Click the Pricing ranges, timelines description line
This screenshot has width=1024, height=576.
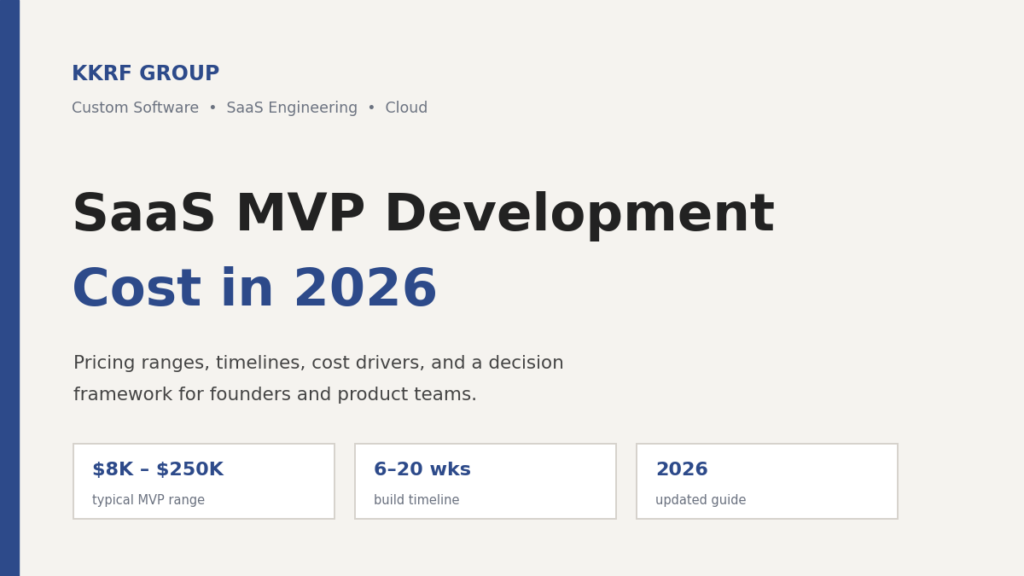[x=318, y=362]
